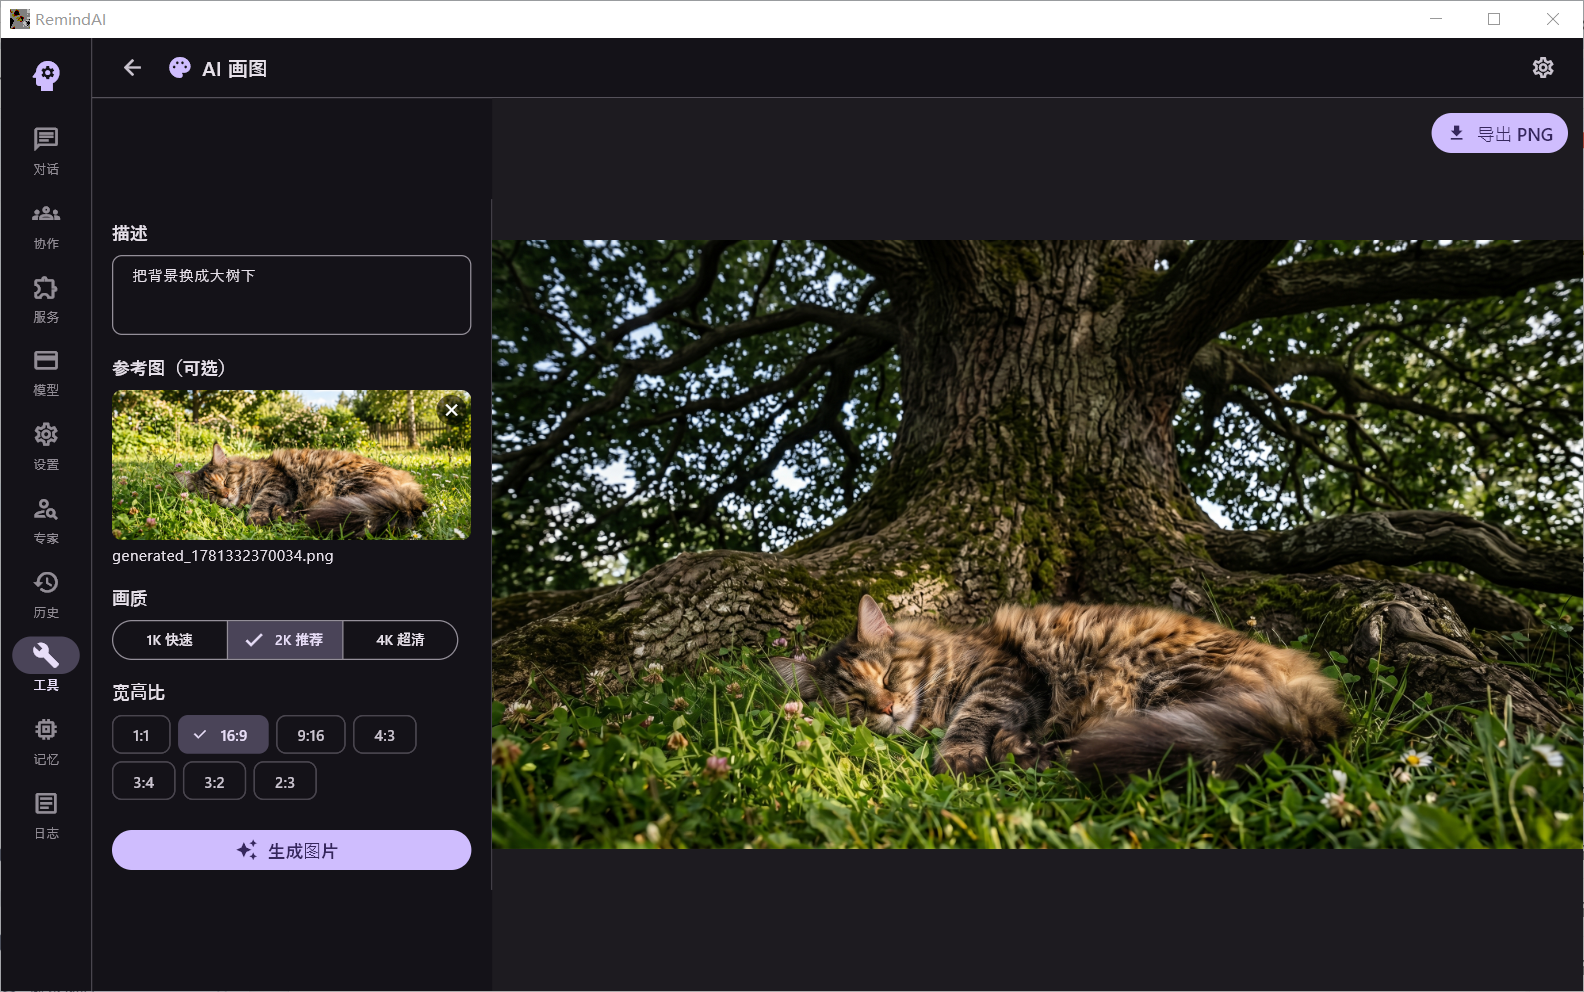
Task: Select 1K 快速 quality option
Action: [170, 640]
